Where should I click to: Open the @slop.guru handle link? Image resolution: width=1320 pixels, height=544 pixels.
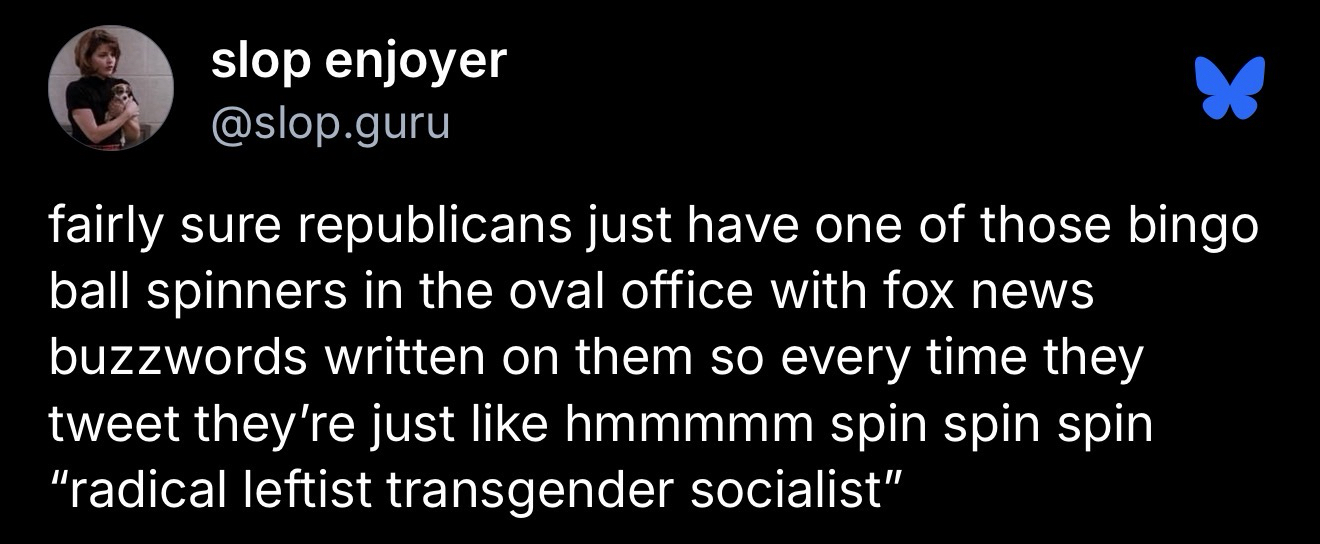point(330,124)
